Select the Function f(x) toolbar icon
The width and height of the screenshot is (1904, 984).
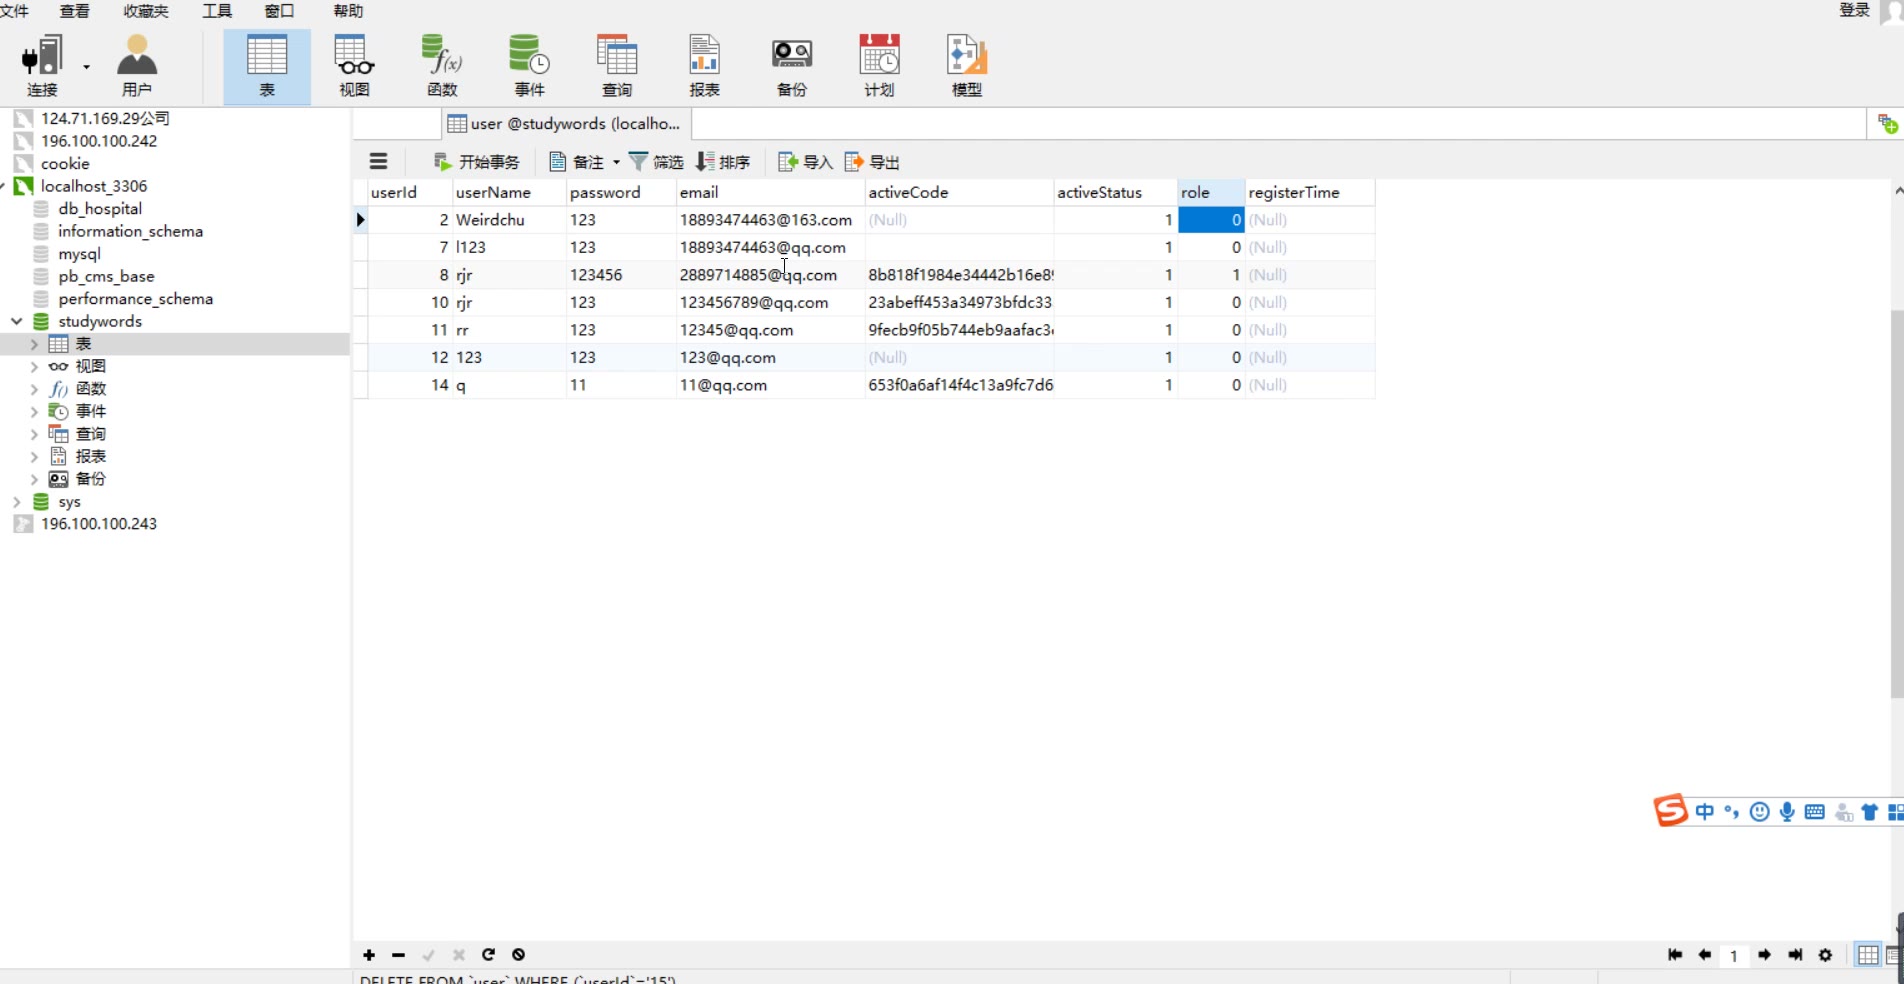click(442, 65)
